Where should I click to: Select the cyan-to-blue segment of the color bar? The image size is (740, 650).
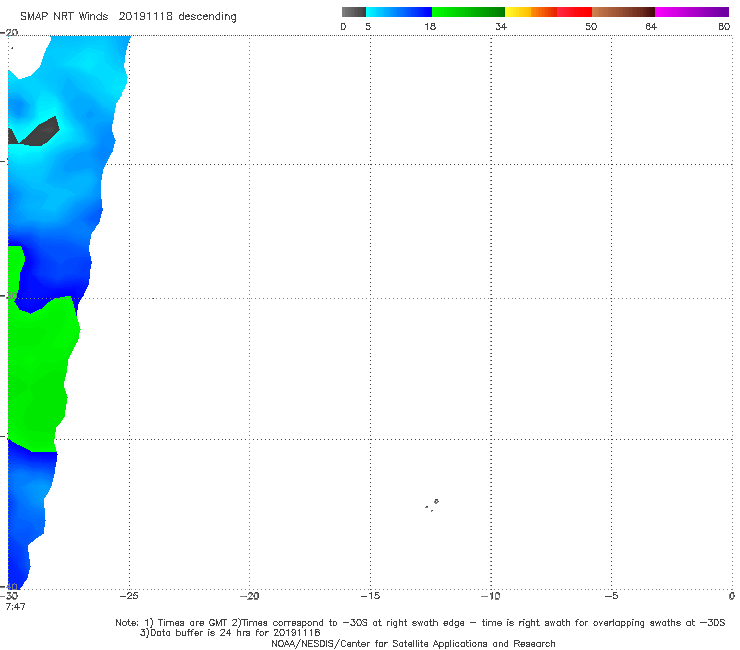coord(399,12)
